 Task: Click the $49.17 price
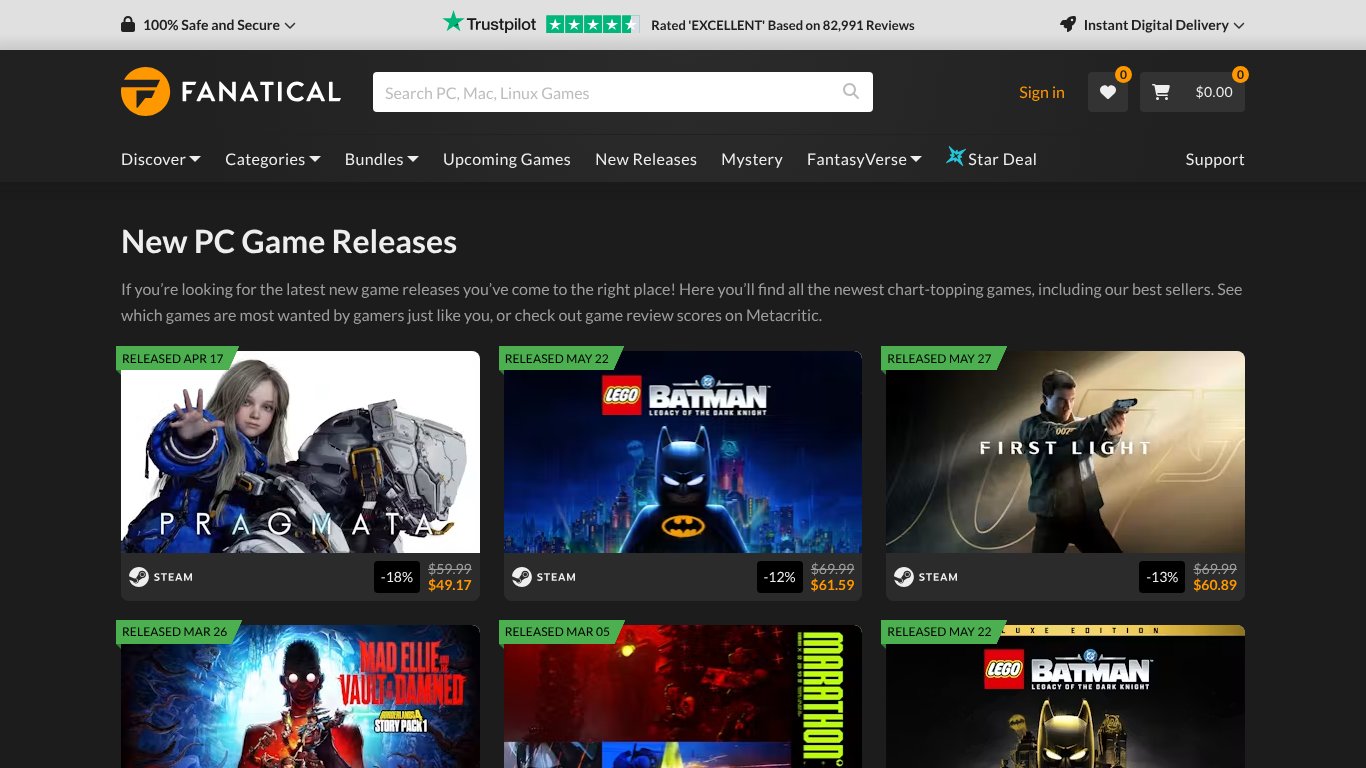click(x=449, y=585)
